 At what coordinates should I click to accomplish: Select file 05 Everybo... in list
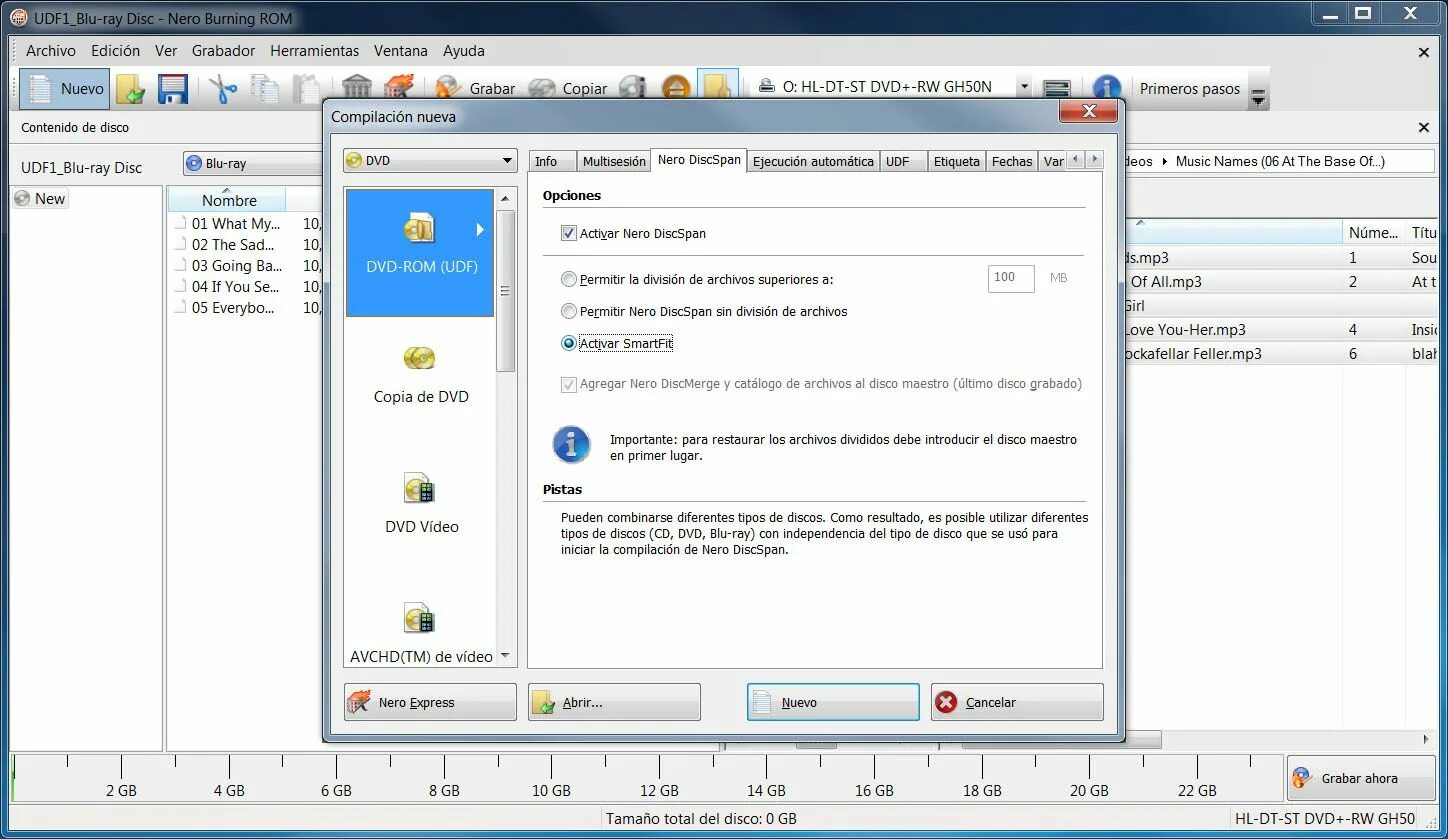point(233,308)
